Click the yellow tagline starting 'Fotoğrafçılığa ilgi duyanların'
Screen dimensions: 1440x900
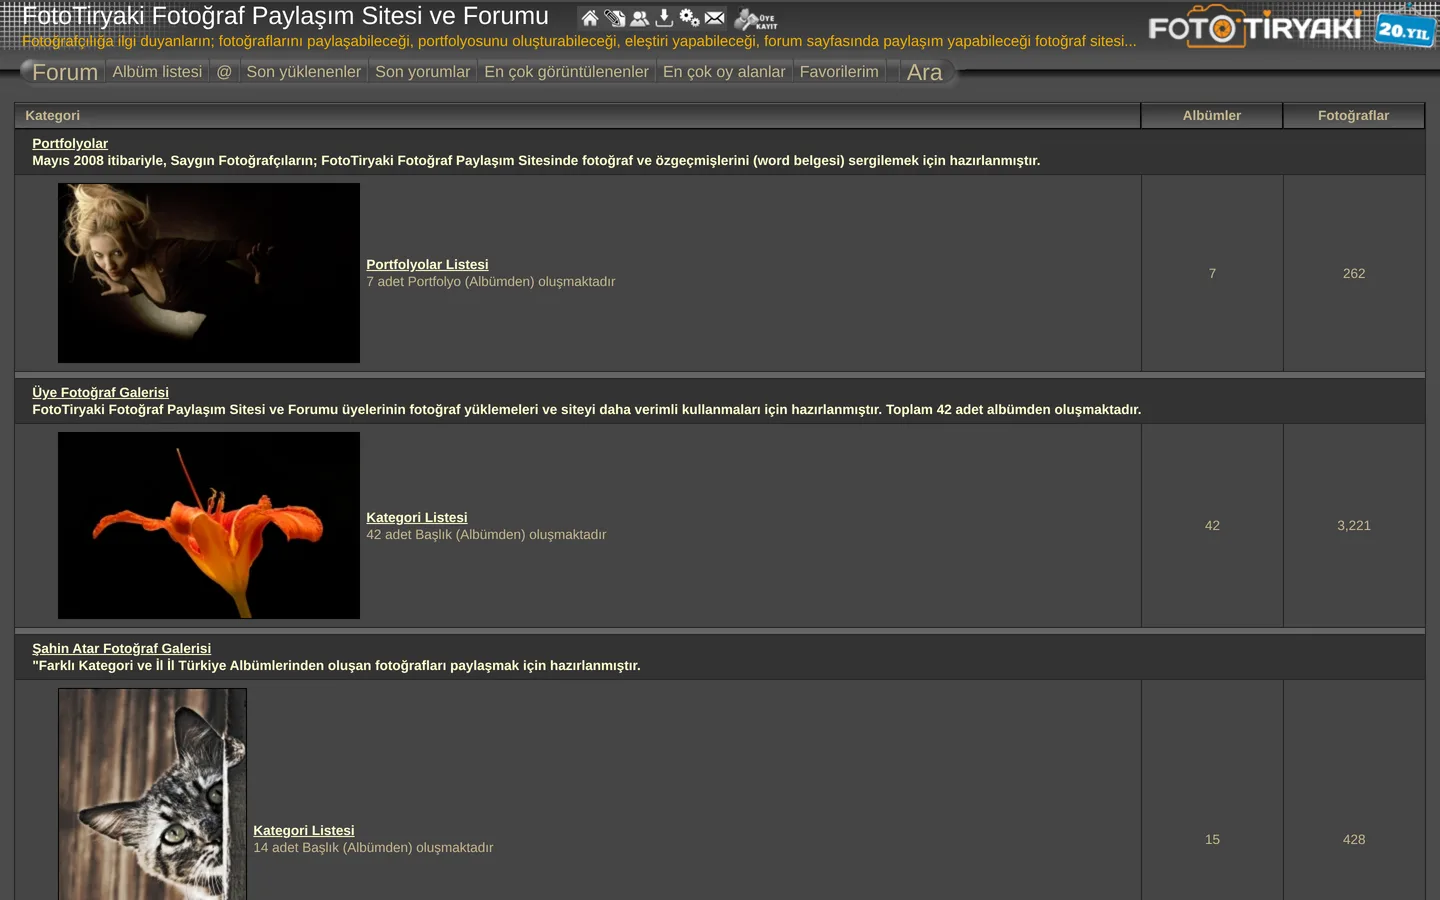[579, 41]
